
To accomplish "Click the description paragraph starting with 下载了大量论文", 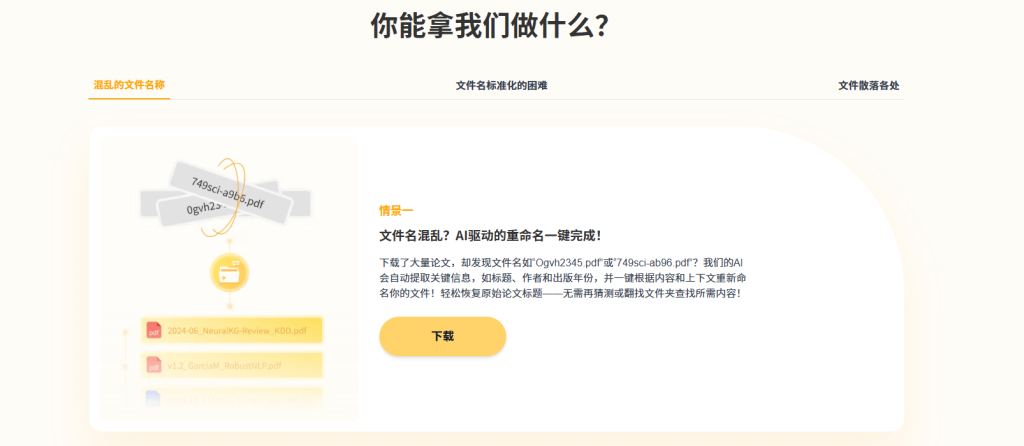I will coord(560,277).
